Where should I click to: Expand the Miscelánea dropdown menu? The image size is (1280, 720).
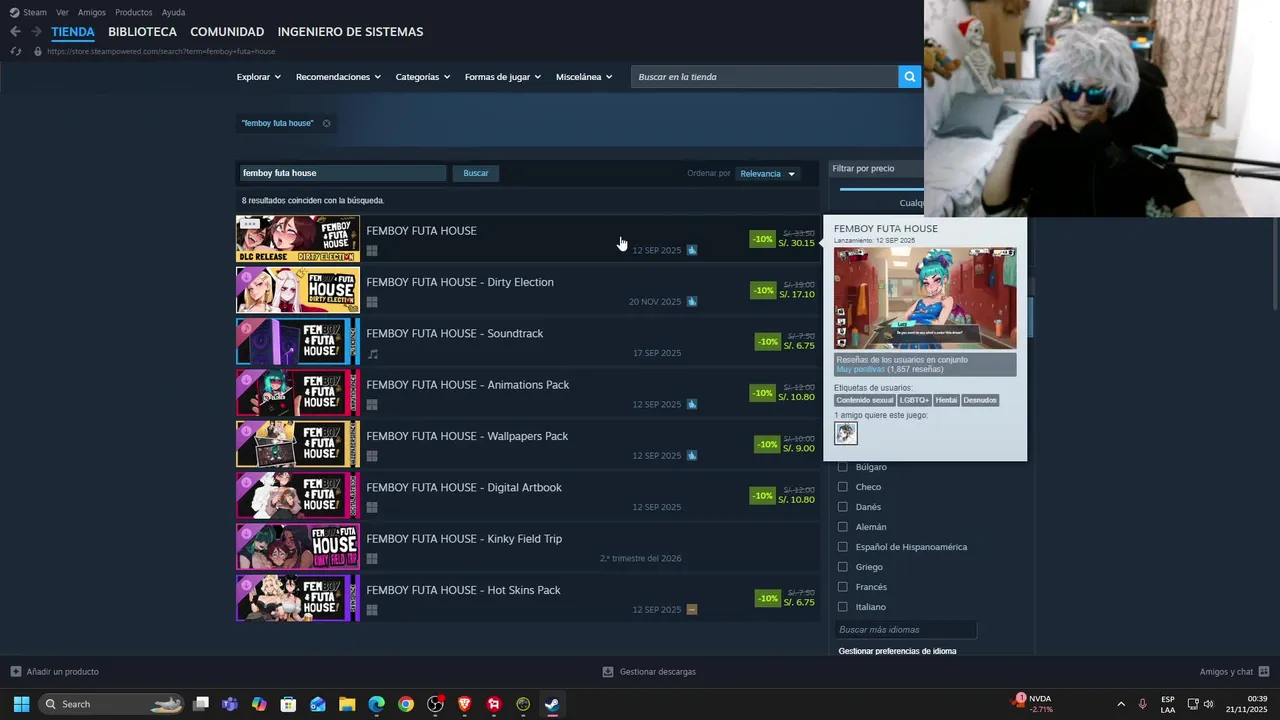[584, 77]
